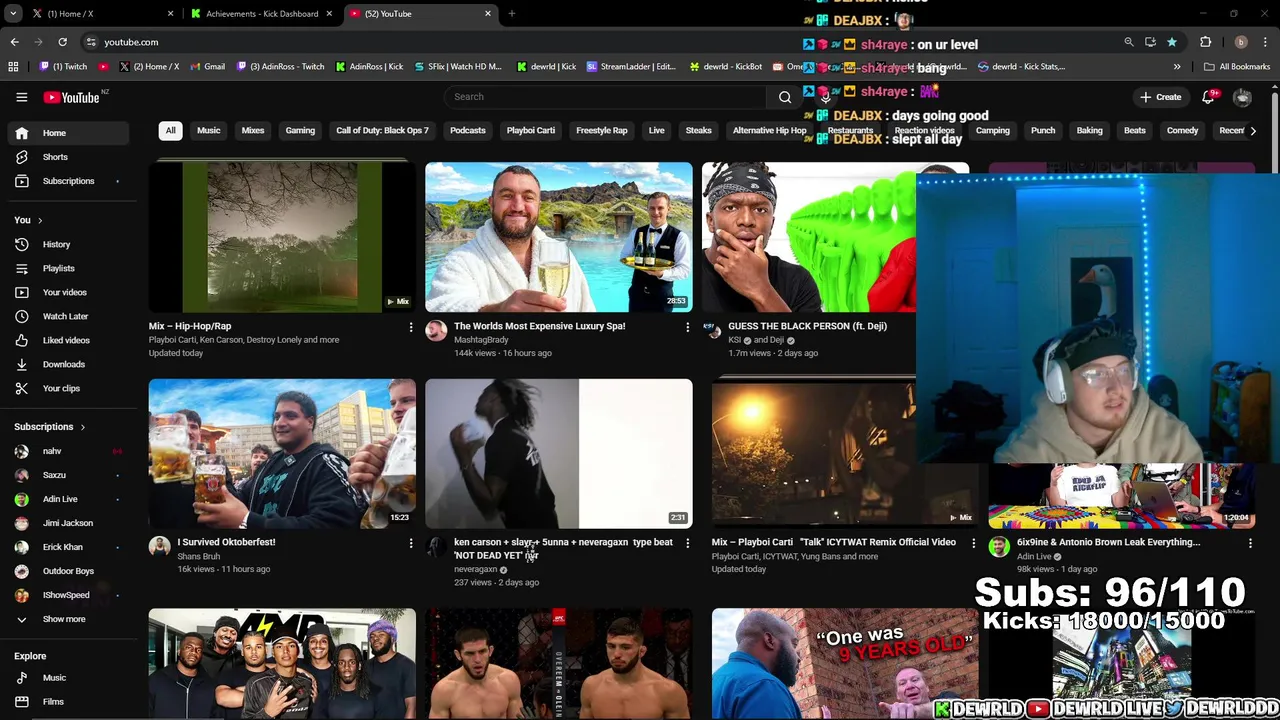
Task: Select the Playboi Carti filter chip
Action: (531, 130)
